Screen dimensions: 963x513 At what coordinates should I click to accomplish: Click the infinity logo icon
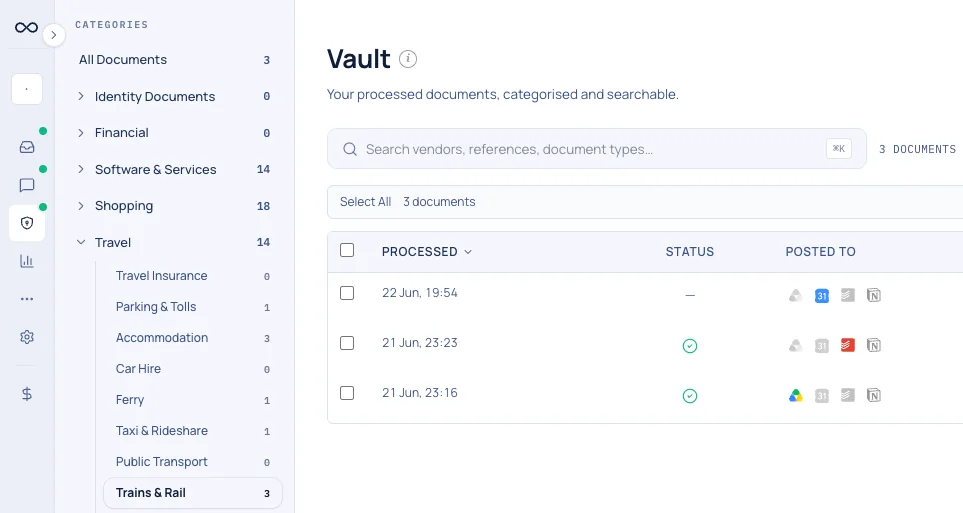[x=26, y=27]
